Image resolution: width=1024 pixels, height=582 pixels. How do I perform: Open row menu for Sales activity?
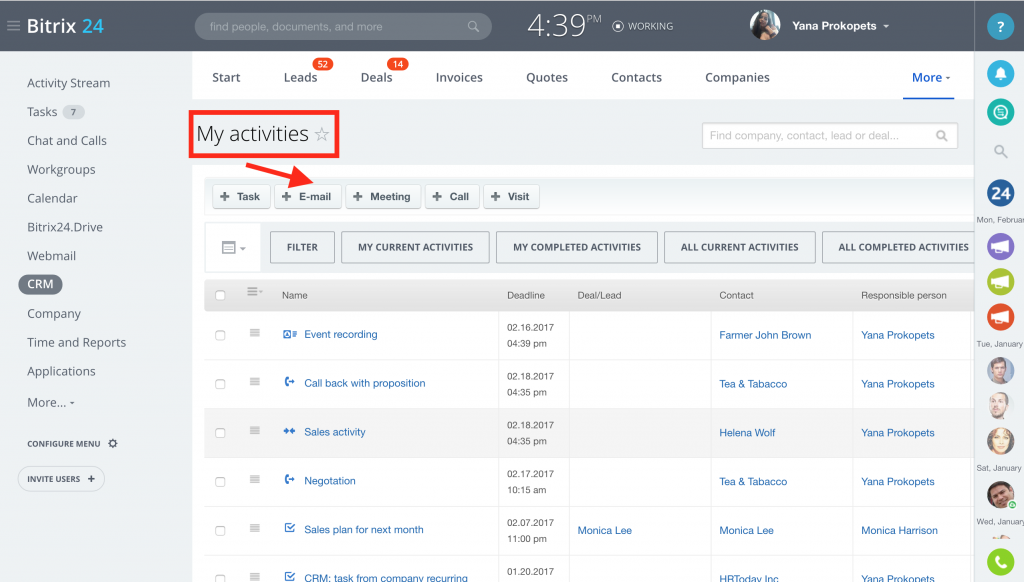pos(255,430)
